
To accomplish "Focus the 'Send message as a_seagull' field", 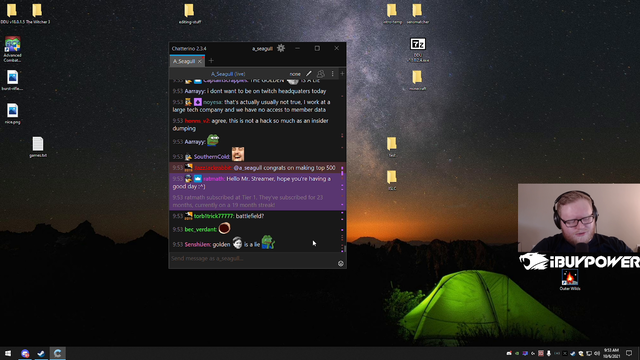I will pos(253,258).
